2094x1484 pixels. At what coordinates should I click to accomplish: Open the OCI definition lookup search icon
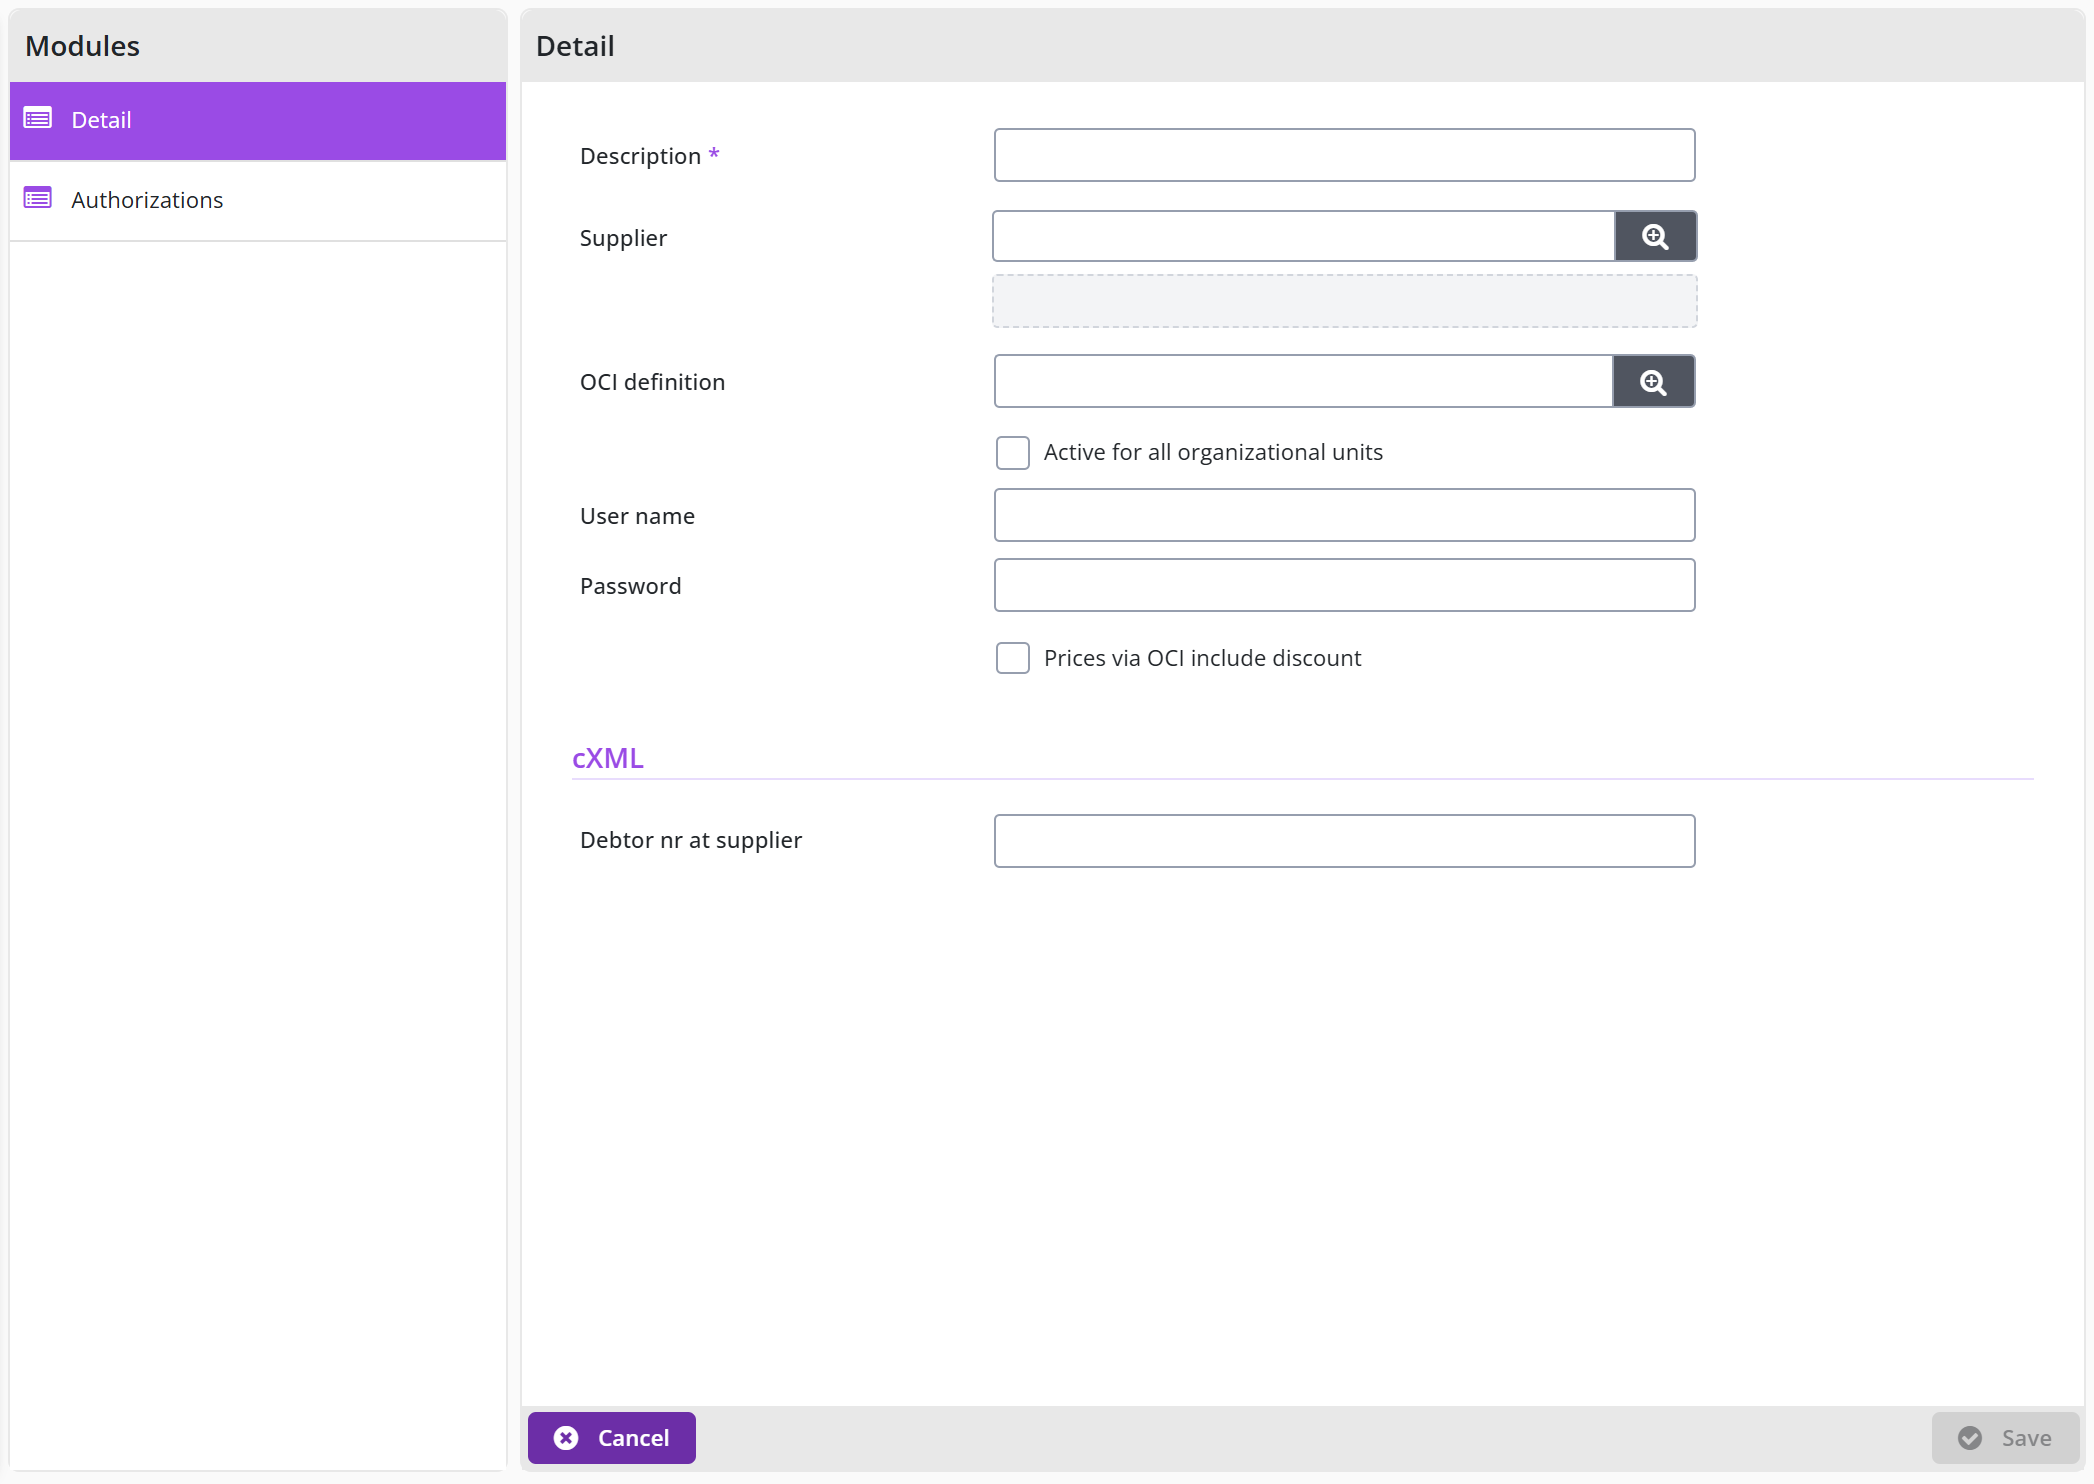1654,382
